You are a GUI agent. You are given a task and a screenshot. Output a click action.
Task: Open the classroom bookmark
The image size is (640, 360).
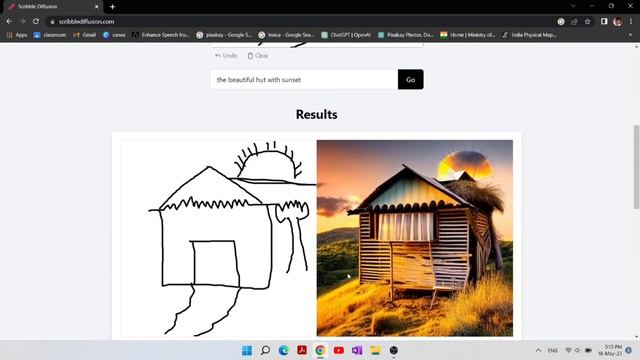pyautogui.click(x=50, y=35)
